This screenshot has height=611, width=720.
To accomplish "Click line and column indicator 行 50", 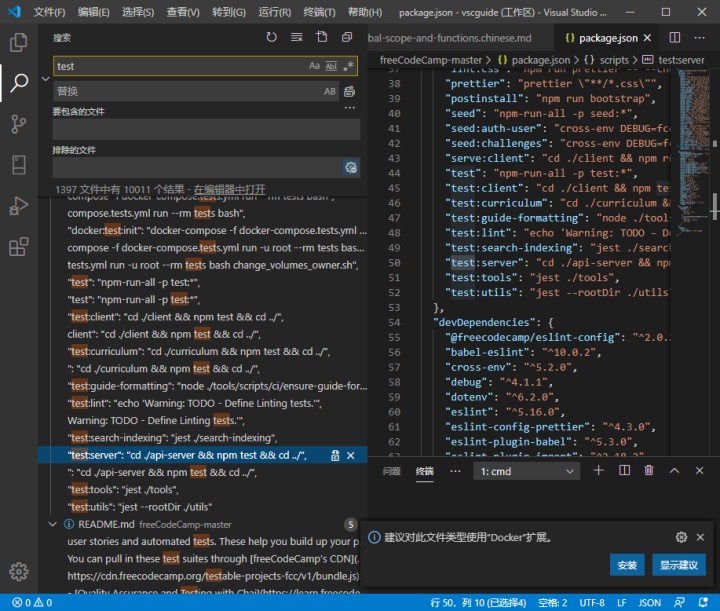I will point(478,603).
